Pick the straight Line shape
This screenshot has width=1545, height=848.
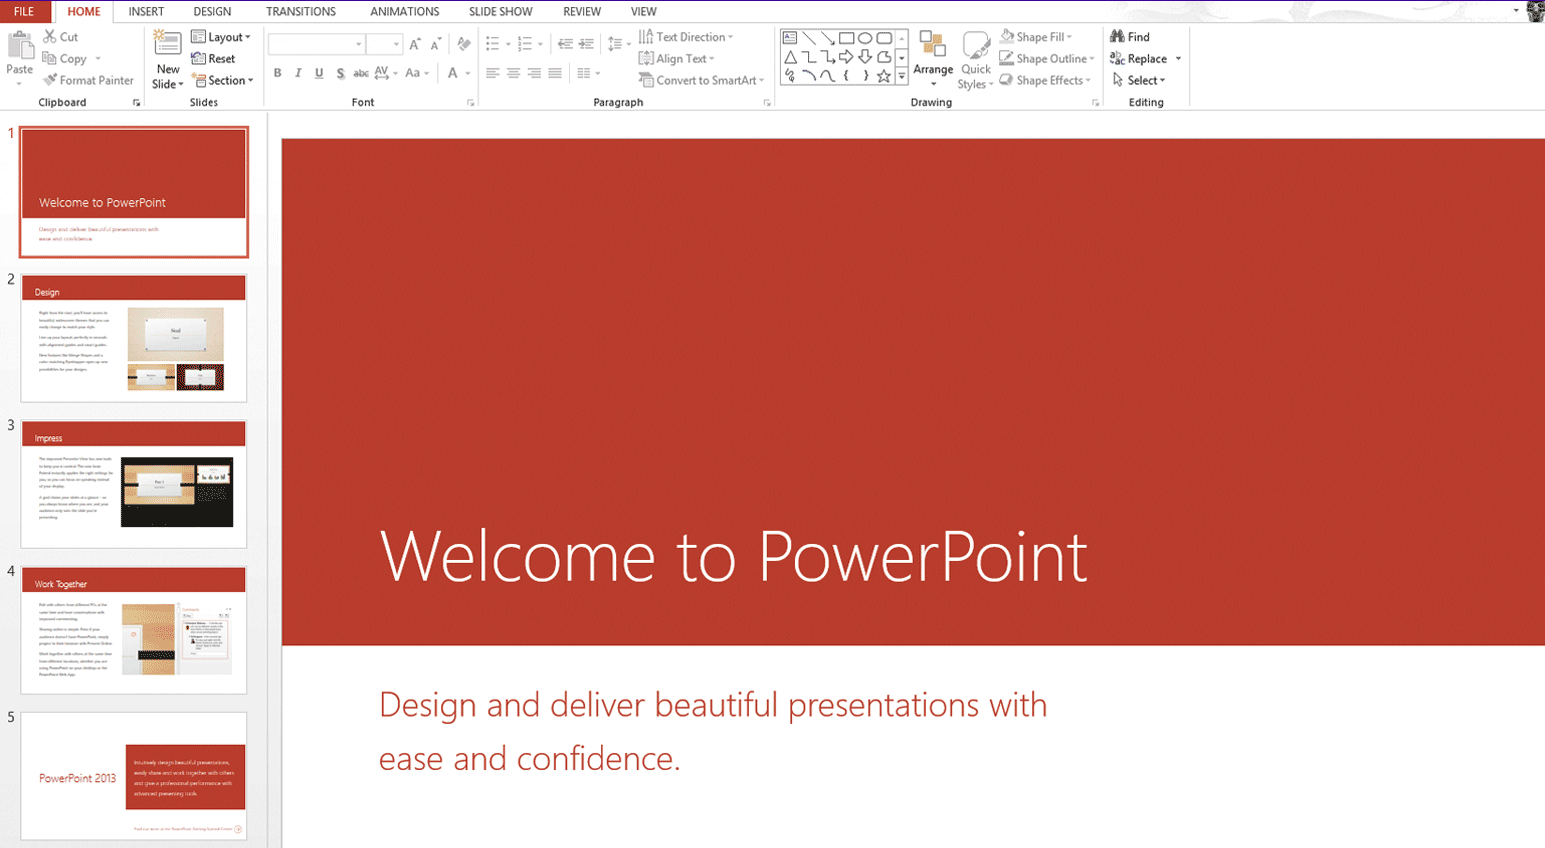(x=809, y=38)
